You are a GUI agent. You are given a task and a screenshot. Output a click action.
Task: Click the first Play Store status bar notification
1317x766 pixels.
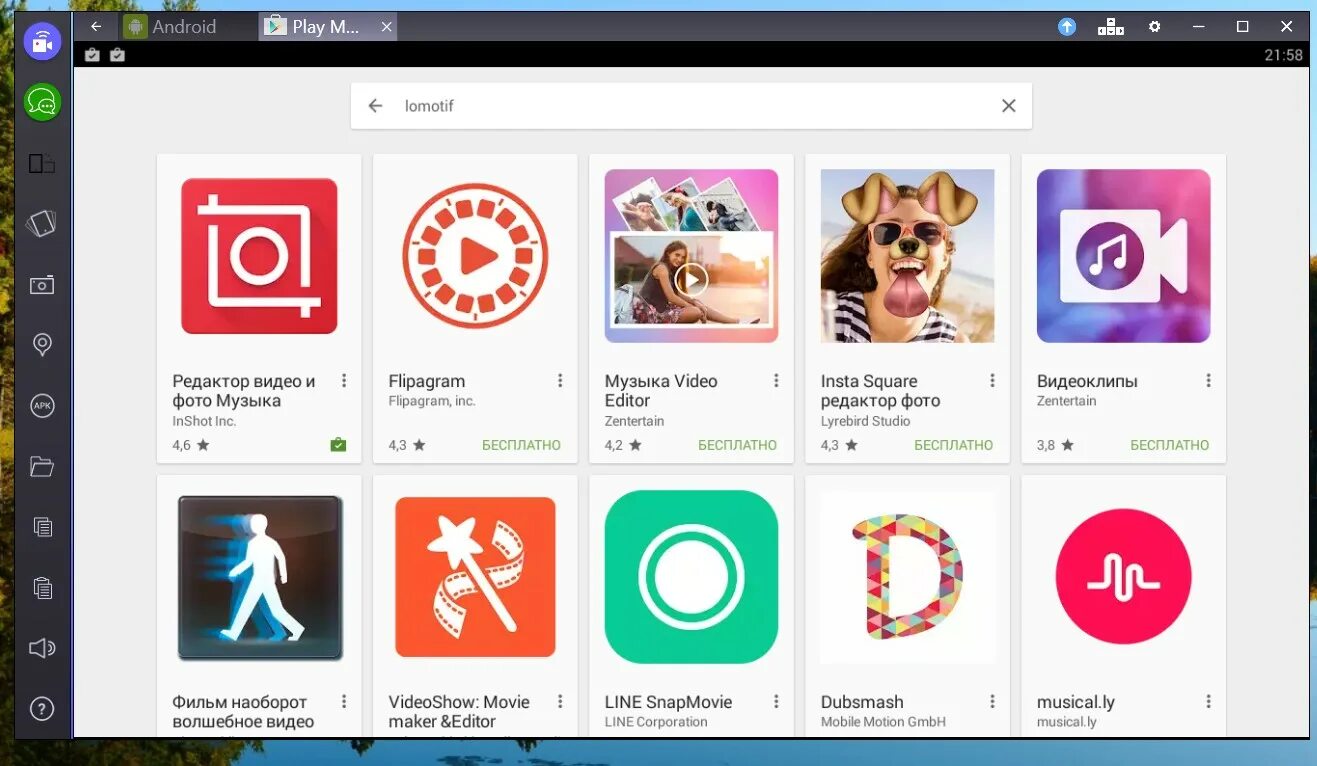click(x=92, y=55)
